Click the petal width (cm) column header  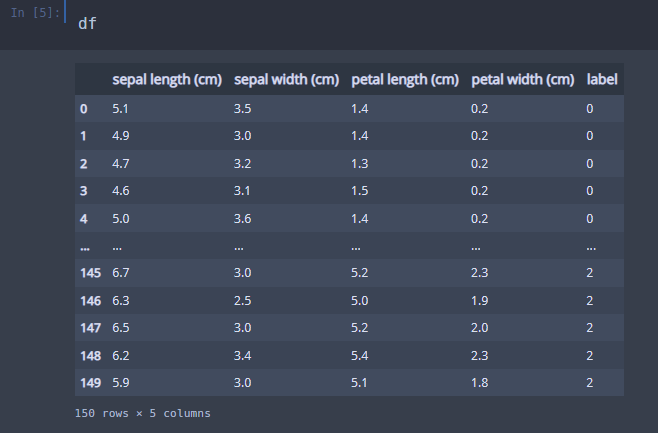click(523, 79)
